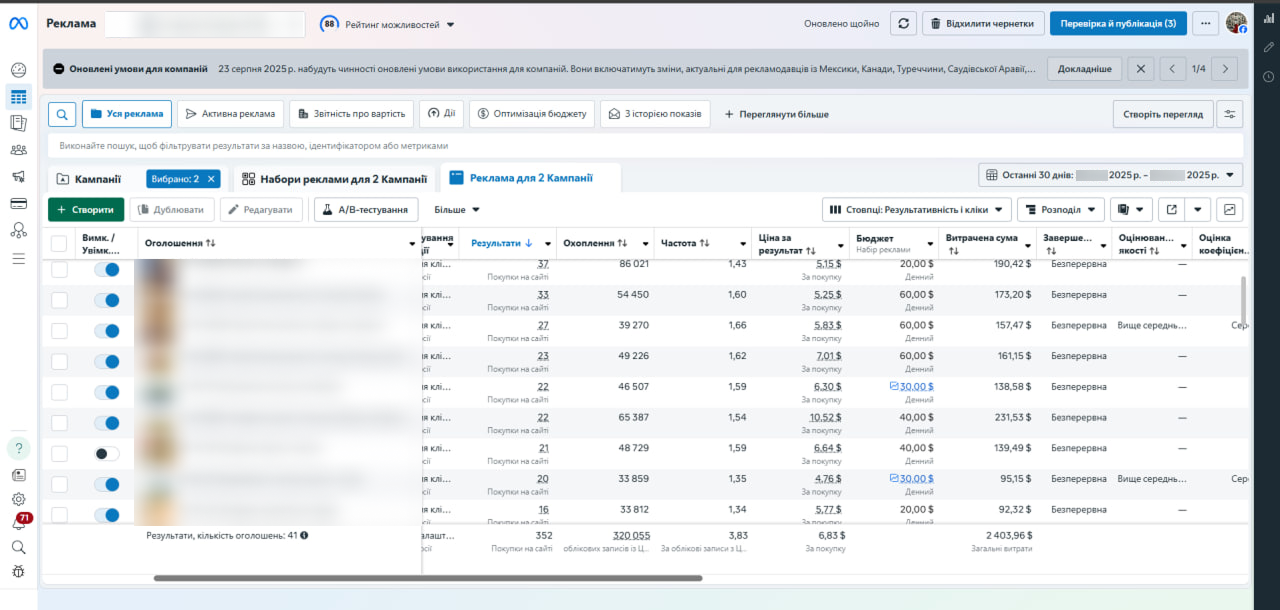Open the filter sliders settings icon
The image size is (1280, 610).
(1229, 114)
